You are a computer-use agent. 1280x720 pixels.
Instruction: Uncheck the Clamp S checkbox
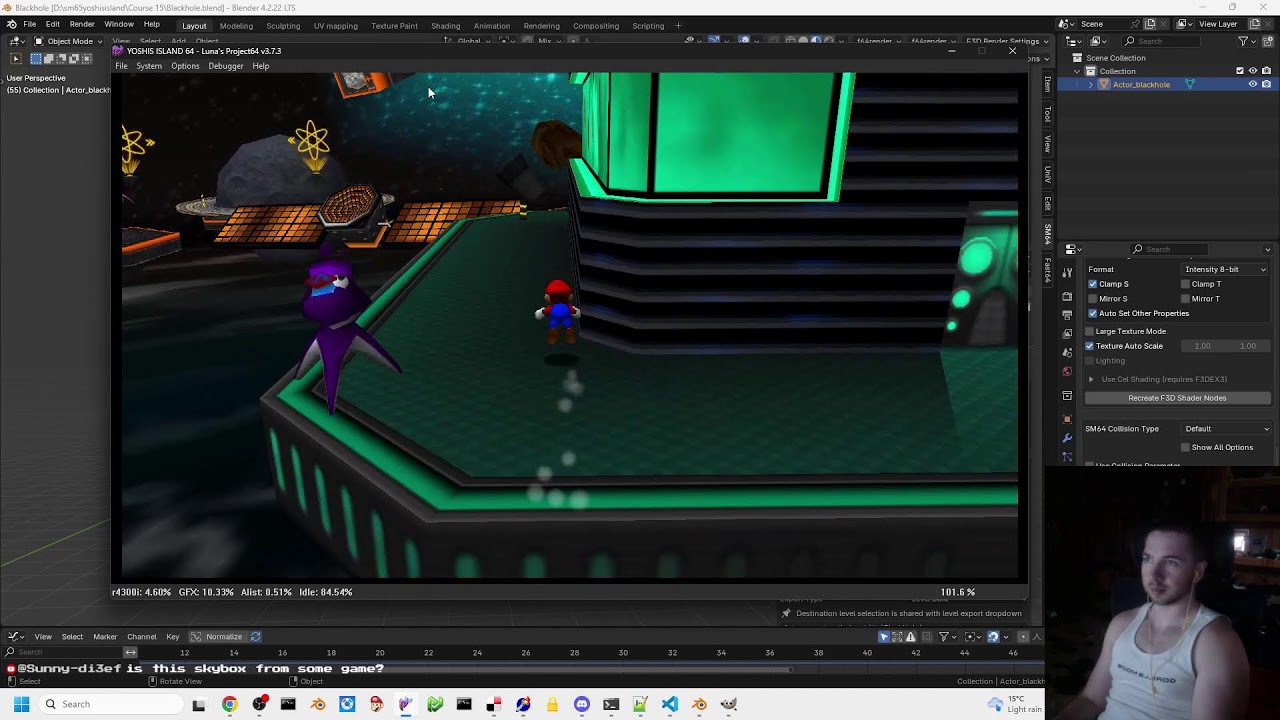pos(1093,284)
